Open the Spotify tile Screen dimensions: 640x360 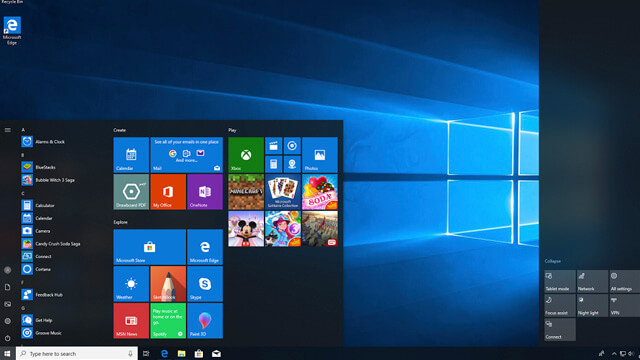(168, 321)
